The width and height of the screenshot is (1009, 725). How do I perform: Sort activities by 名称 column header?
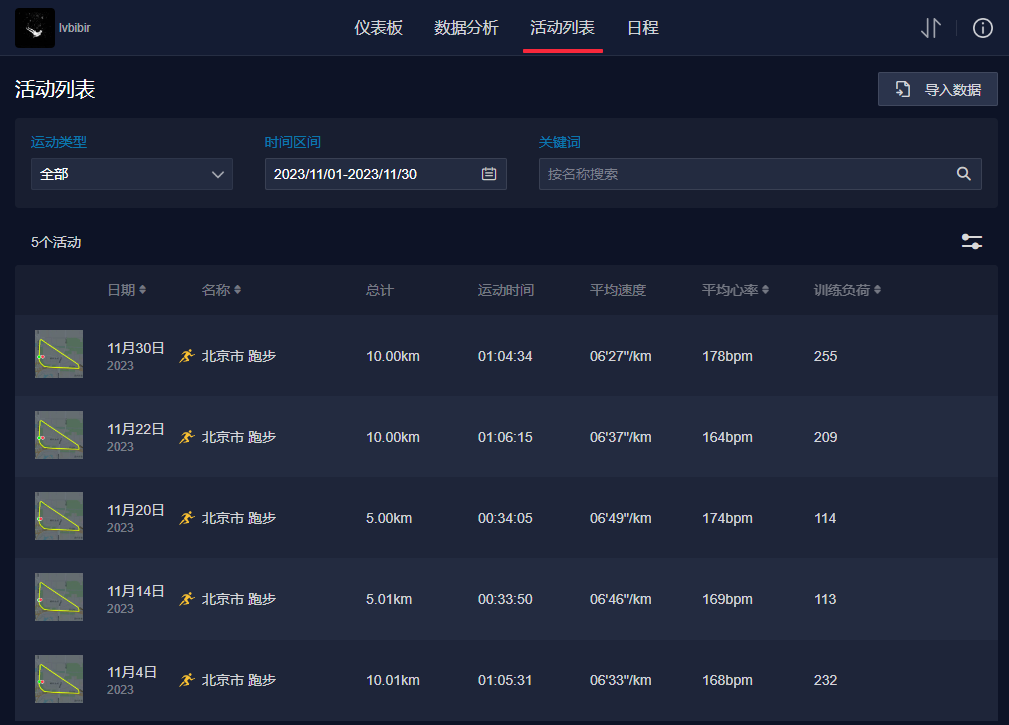click(221, 290)
